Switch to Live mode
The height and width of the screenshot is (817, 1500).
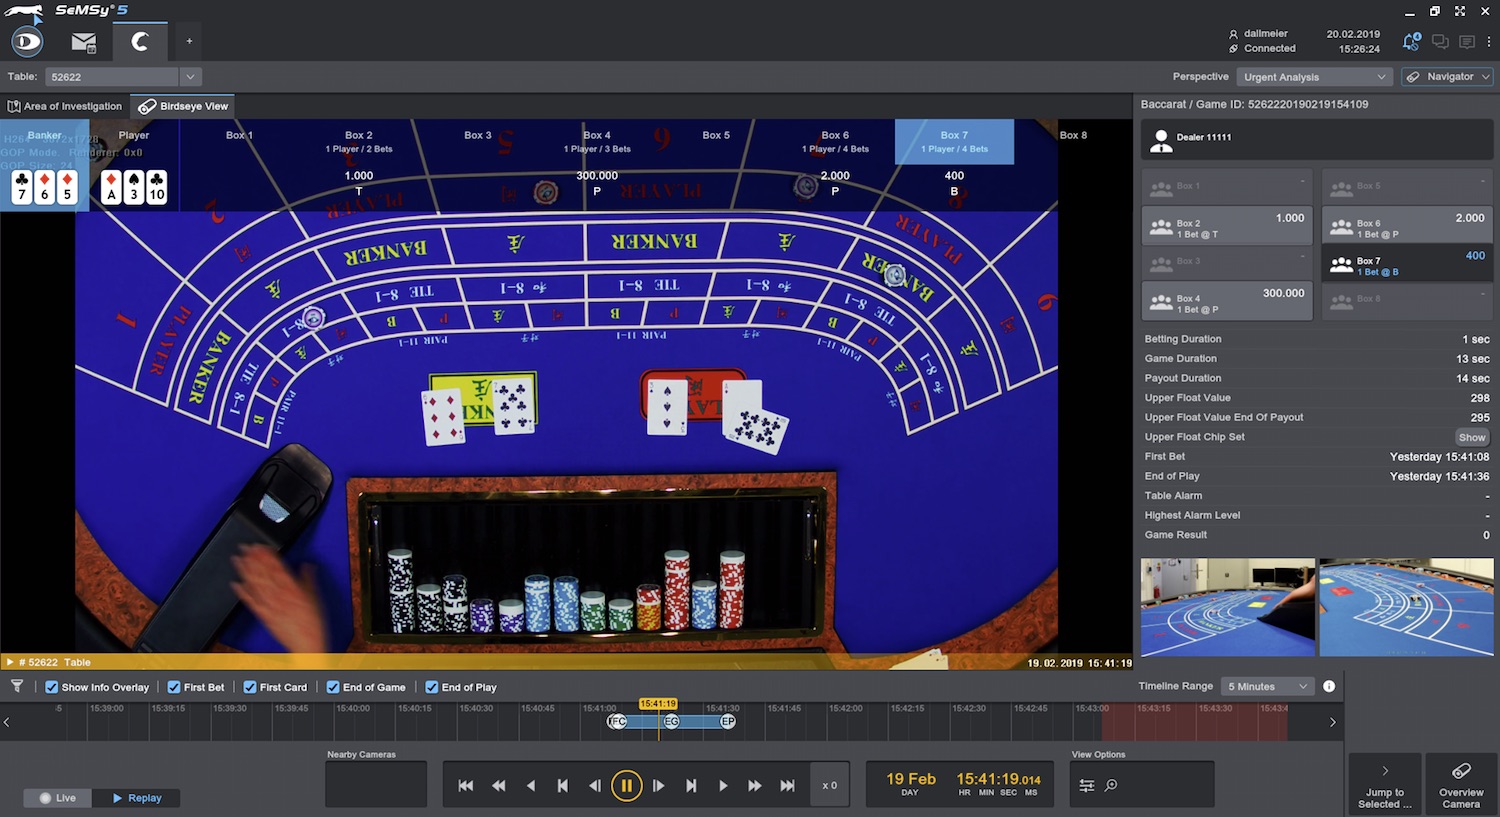(57, 798)
